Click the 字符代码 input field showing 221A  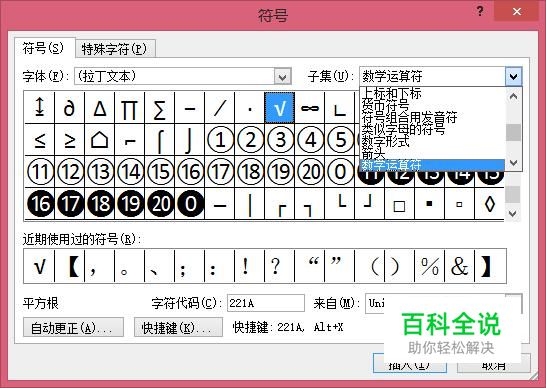[x=266, y=303]
